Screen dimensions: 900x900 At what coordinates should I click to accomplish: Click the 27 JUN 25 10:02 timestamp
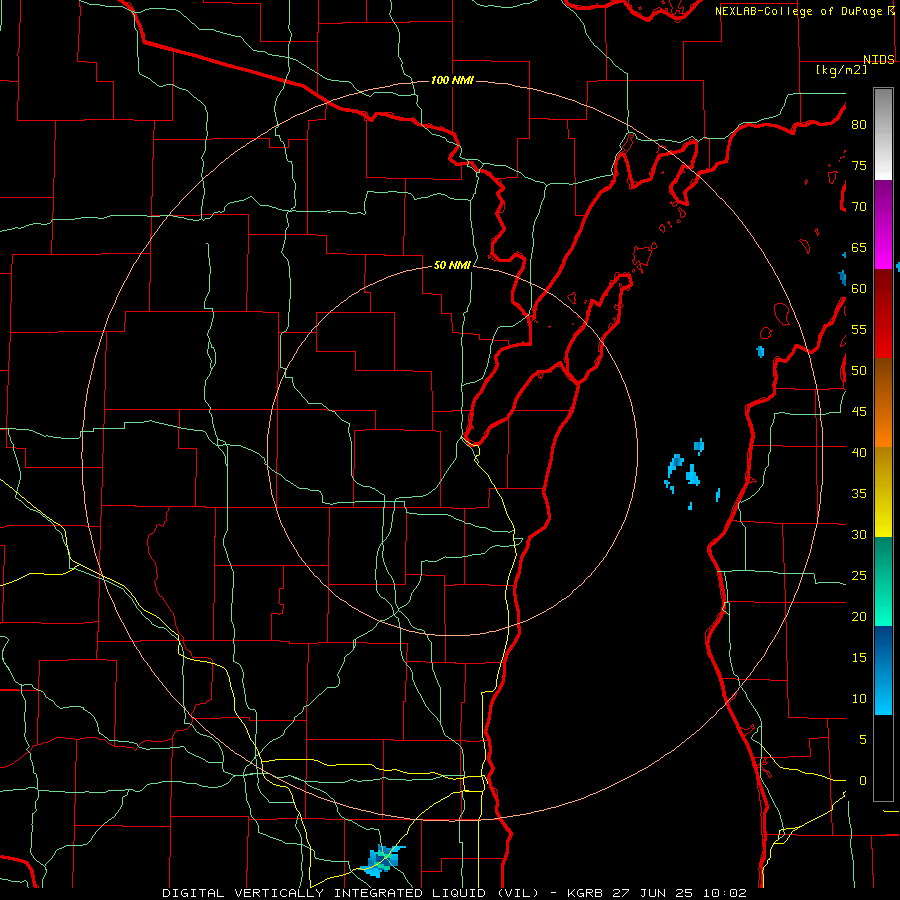[x=679, y=893]
